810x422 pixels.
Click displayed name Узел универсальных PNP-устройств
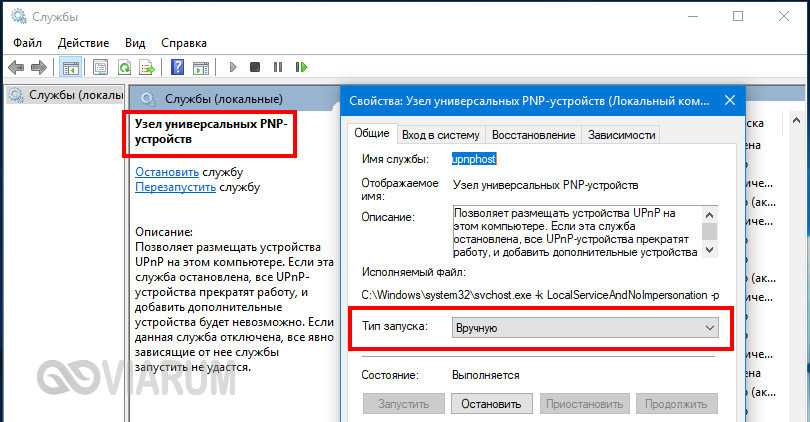(546, 185)
